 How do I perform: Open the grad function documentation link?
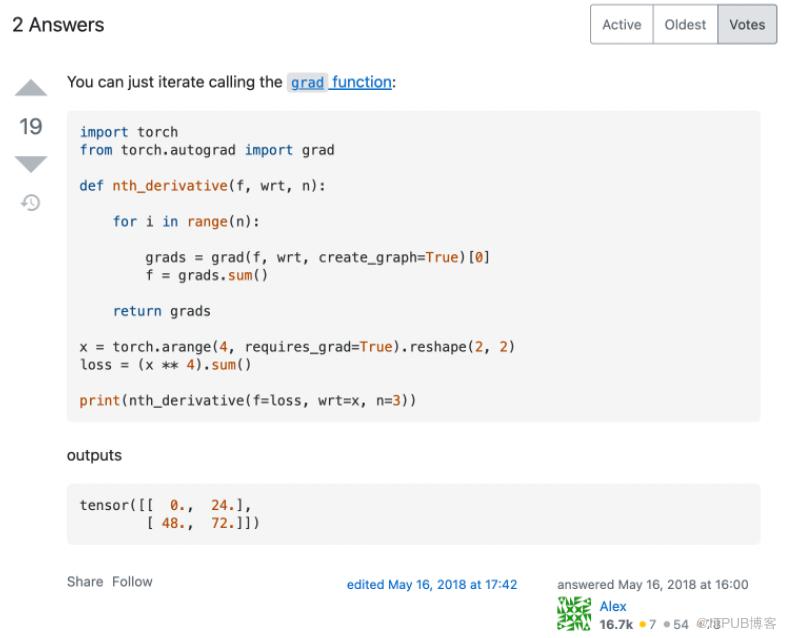coord(340,82)
